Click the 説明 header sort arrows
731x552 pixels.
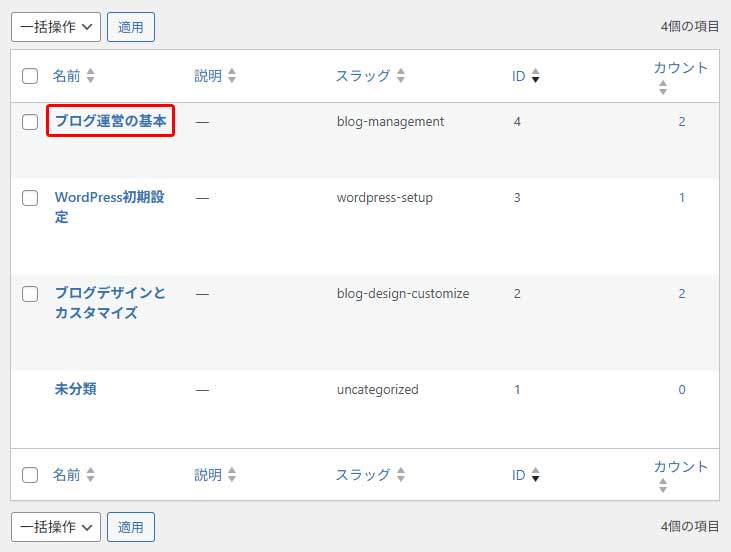232,76
